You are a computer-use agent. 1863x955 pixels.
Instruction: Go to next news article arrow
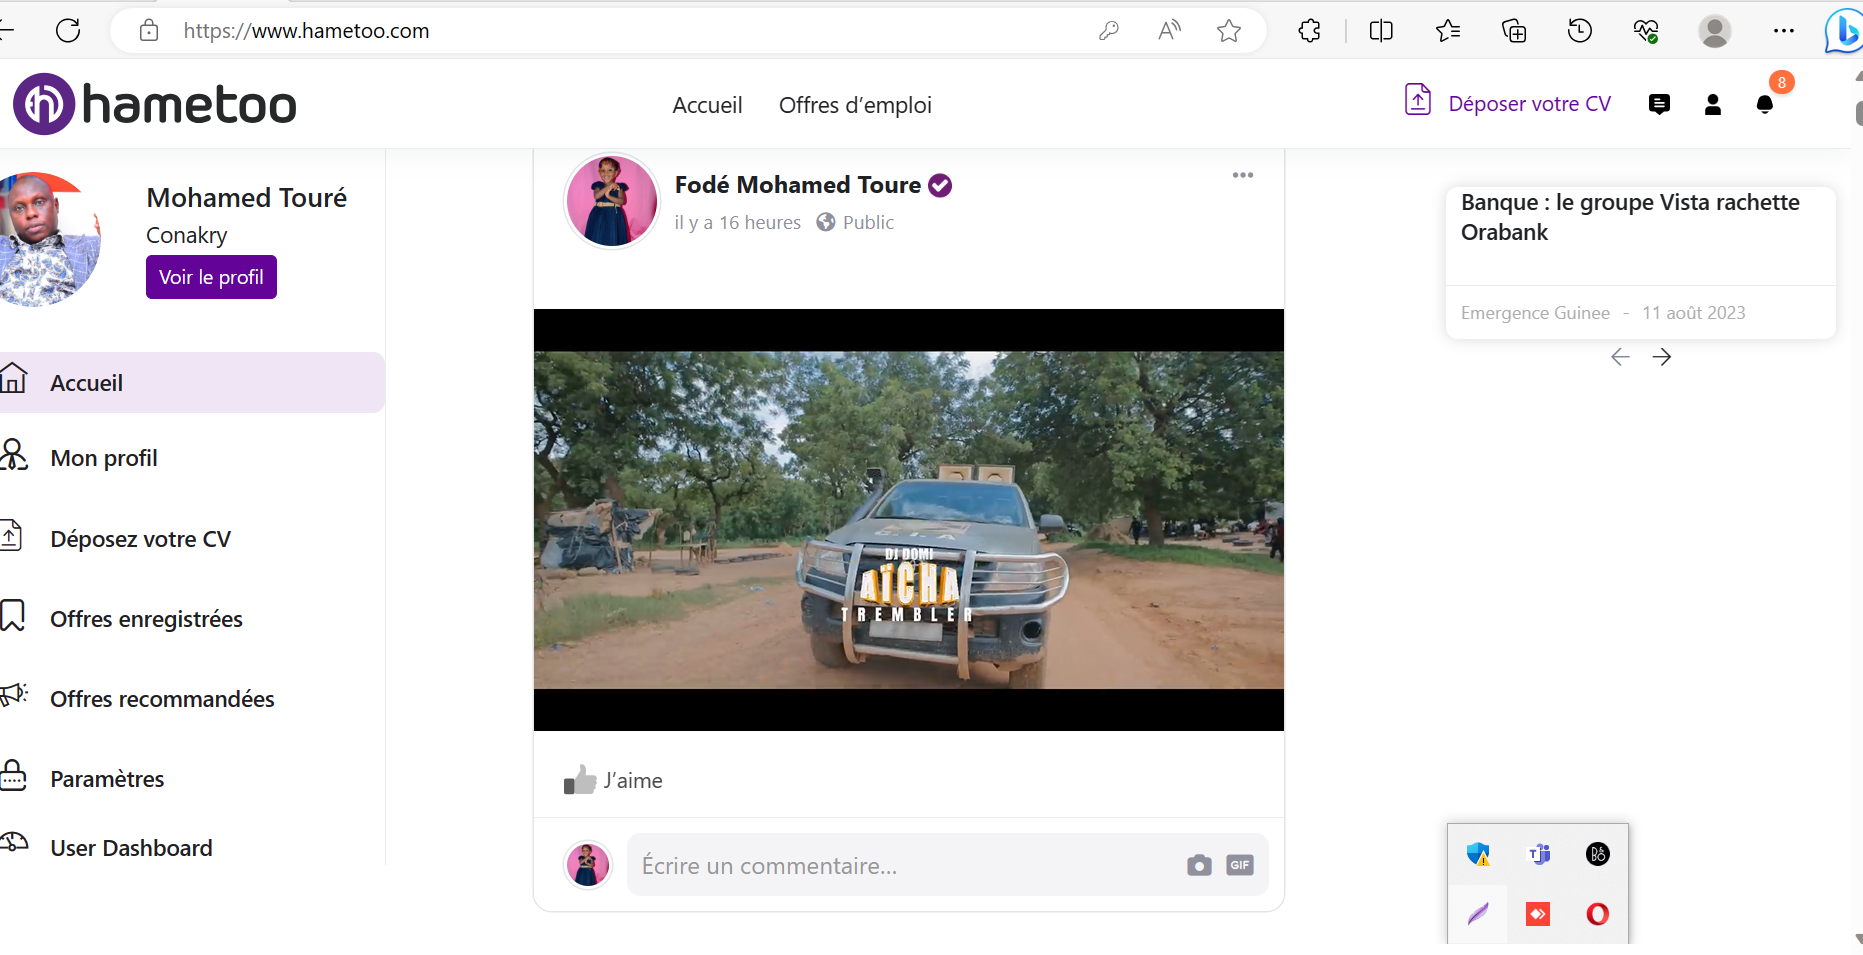point(1662,357)
